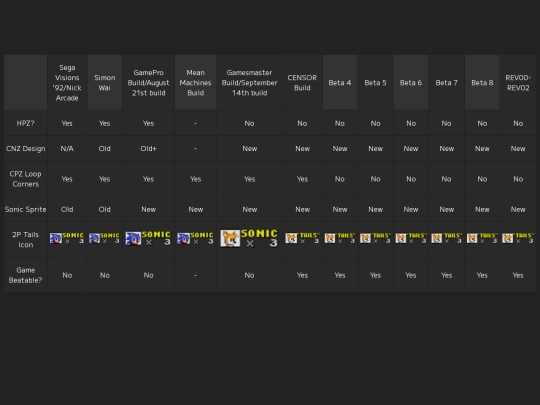Click the Tails icon under Beta 6
Screen dimensions: 540x405
tap(411, 238)
